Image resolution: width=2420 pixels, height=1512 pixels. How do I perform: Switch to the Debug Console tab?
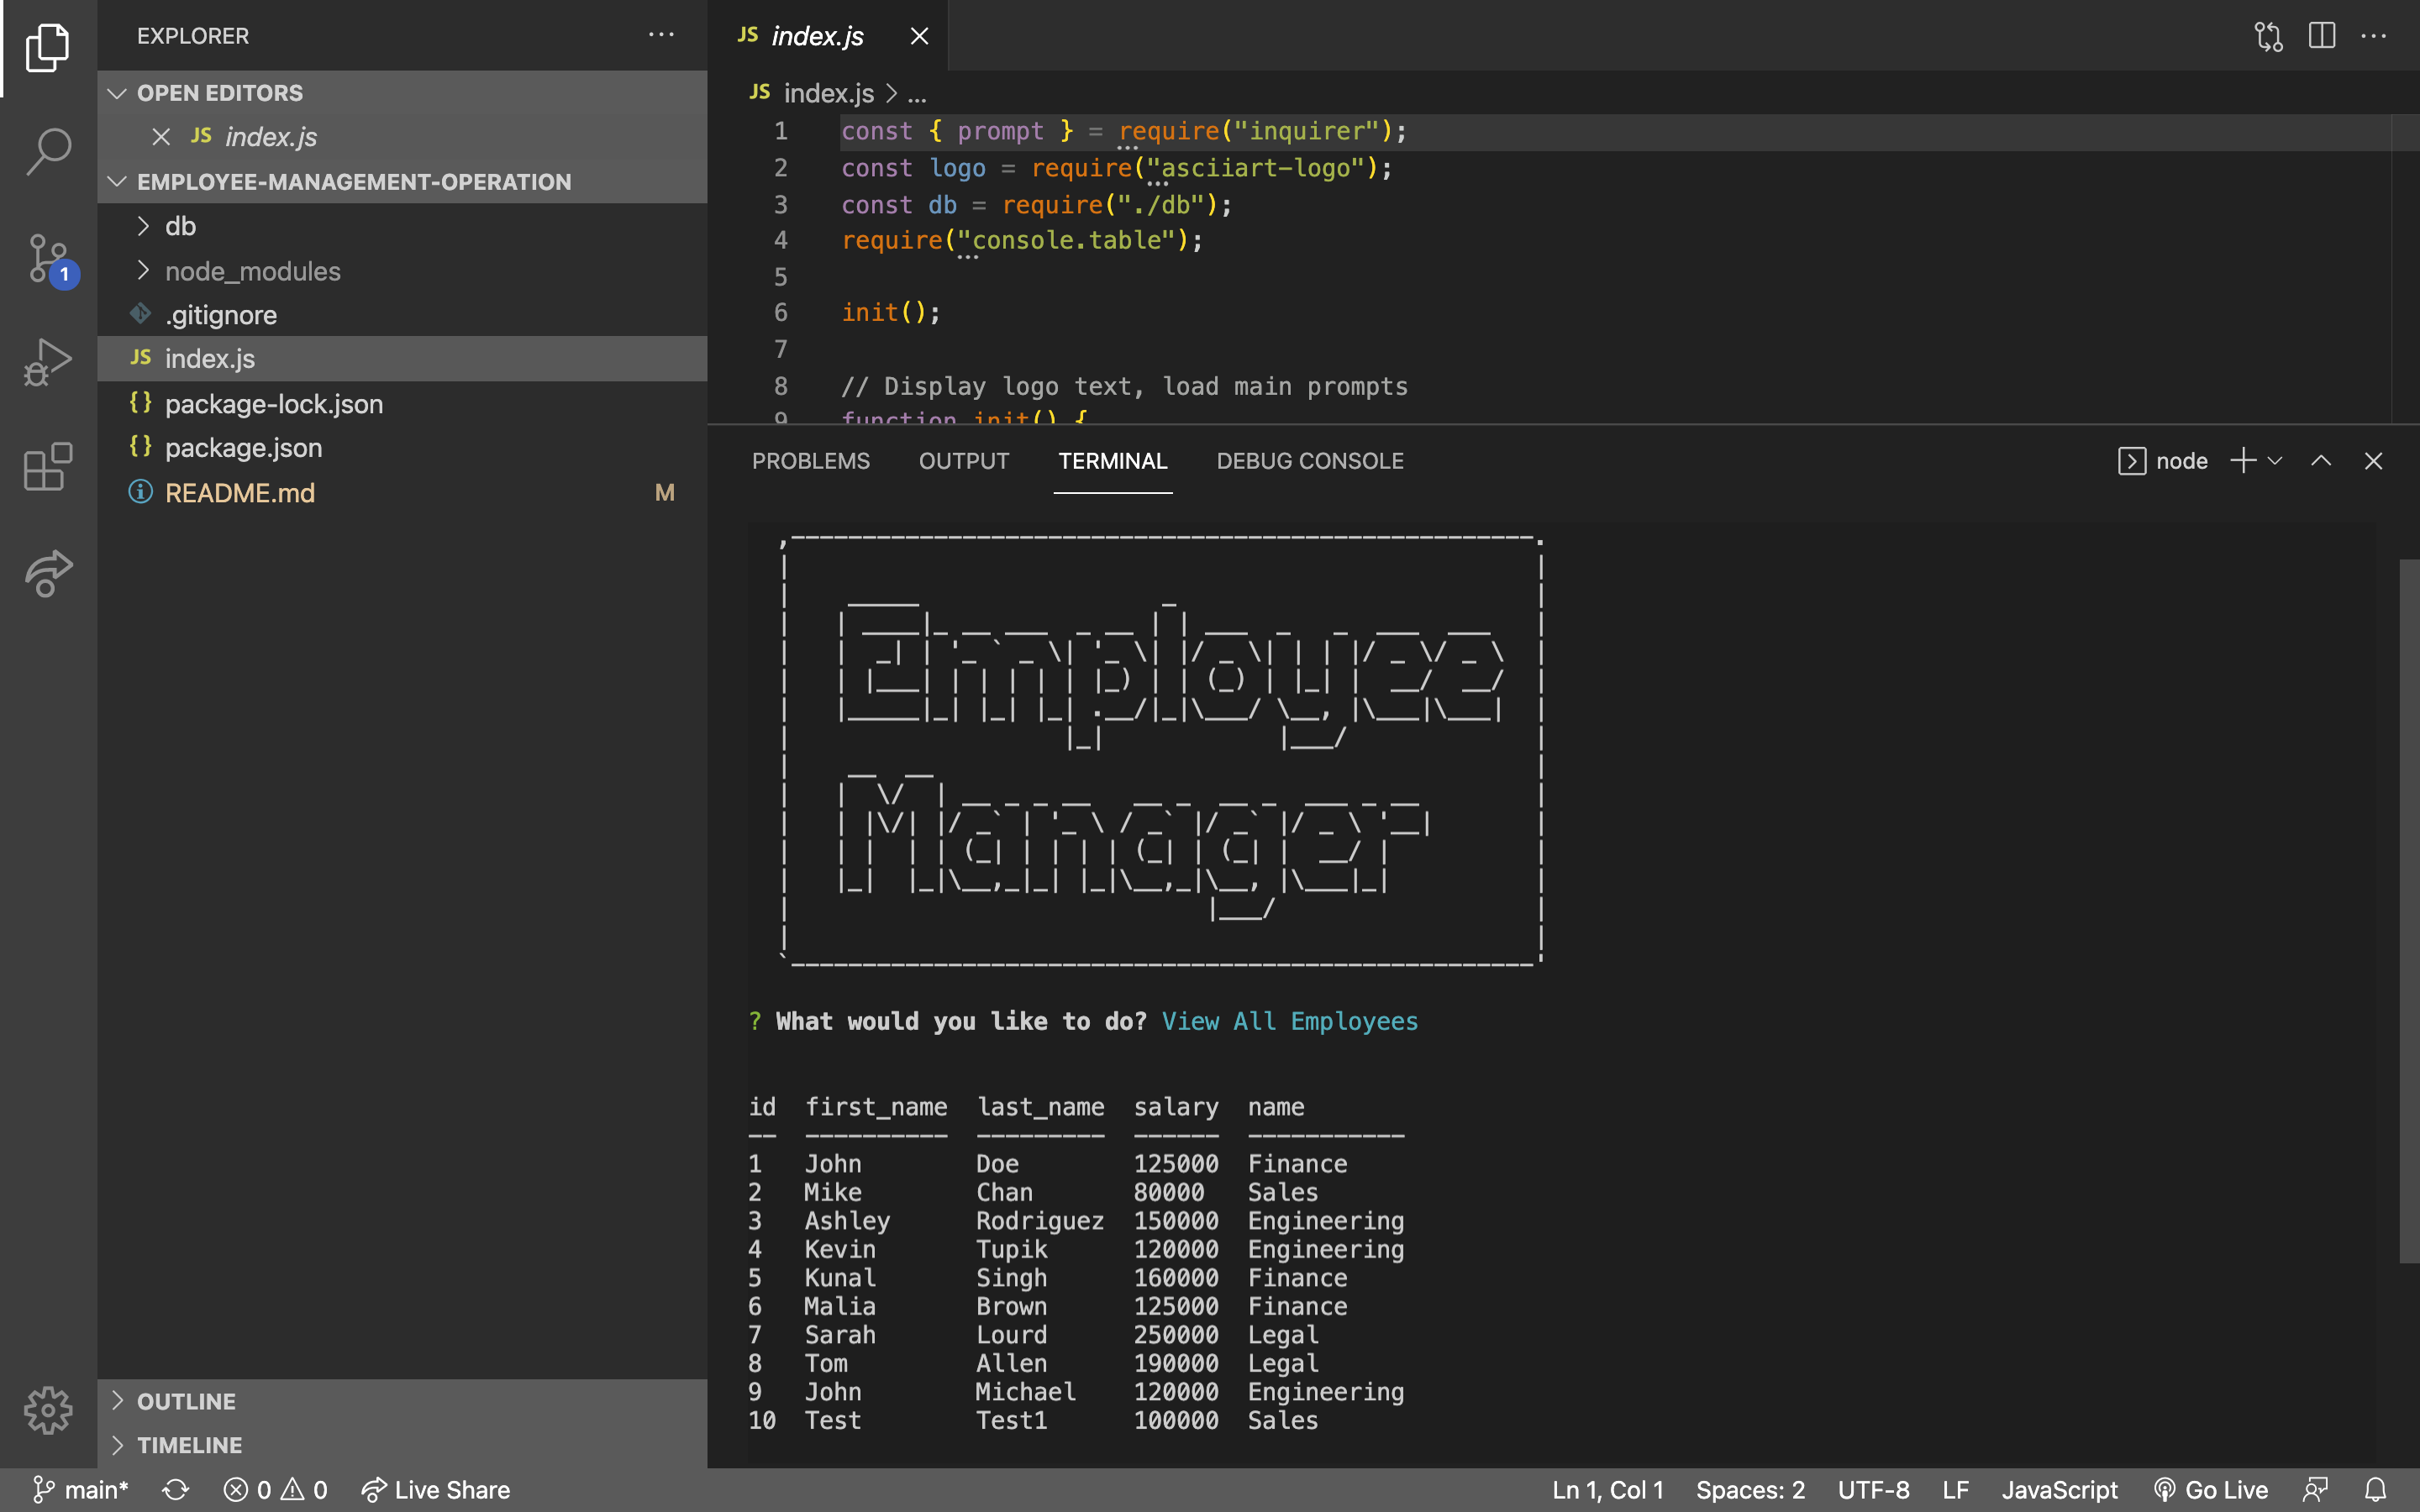1310,461
